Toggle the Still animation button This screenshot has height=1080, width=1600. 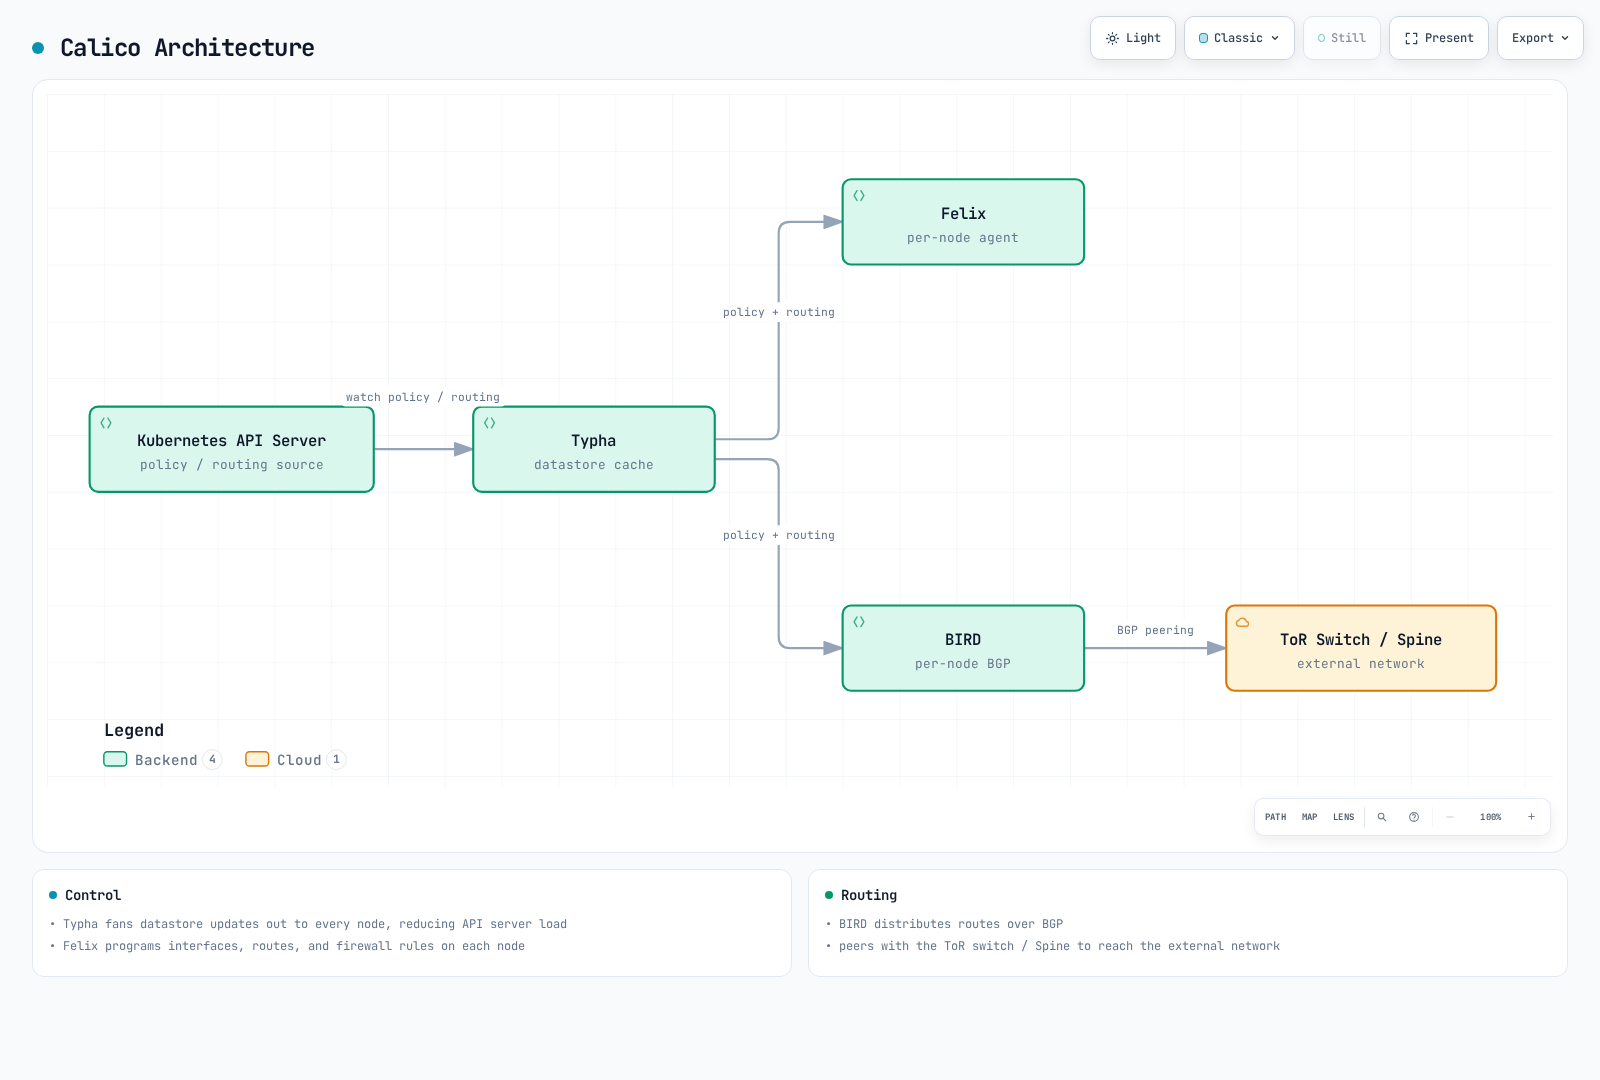click(x=1342, y=38)
